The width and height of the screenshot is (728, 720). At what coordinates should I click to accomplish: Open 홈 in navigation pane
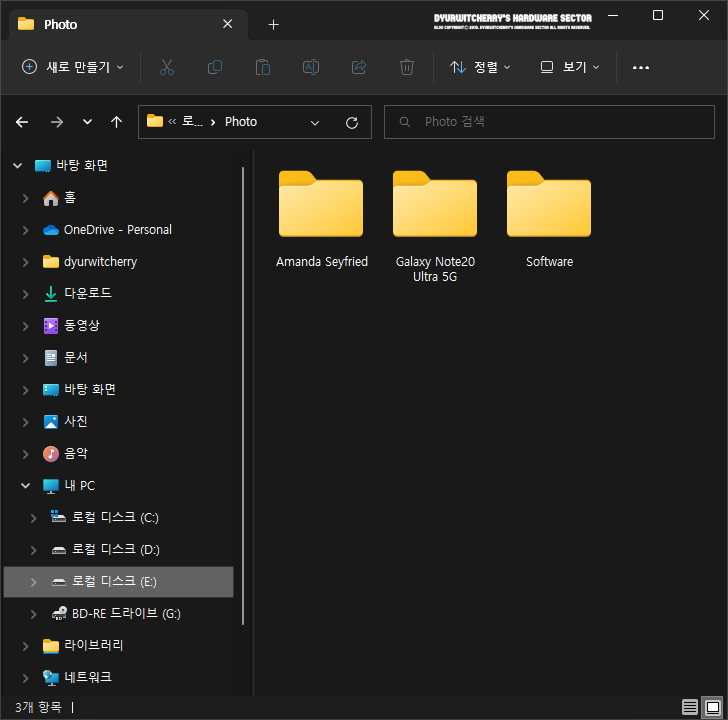[x=59, y=198]
